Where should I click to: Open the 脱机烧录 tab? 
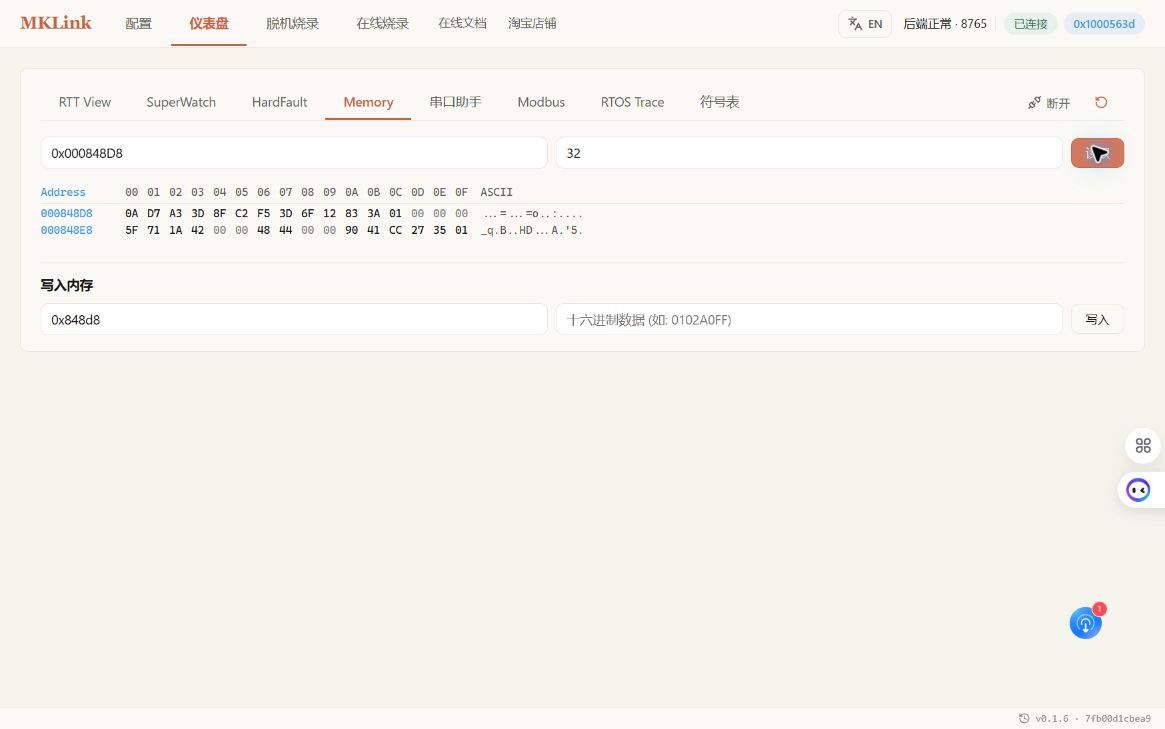[293, 24]
